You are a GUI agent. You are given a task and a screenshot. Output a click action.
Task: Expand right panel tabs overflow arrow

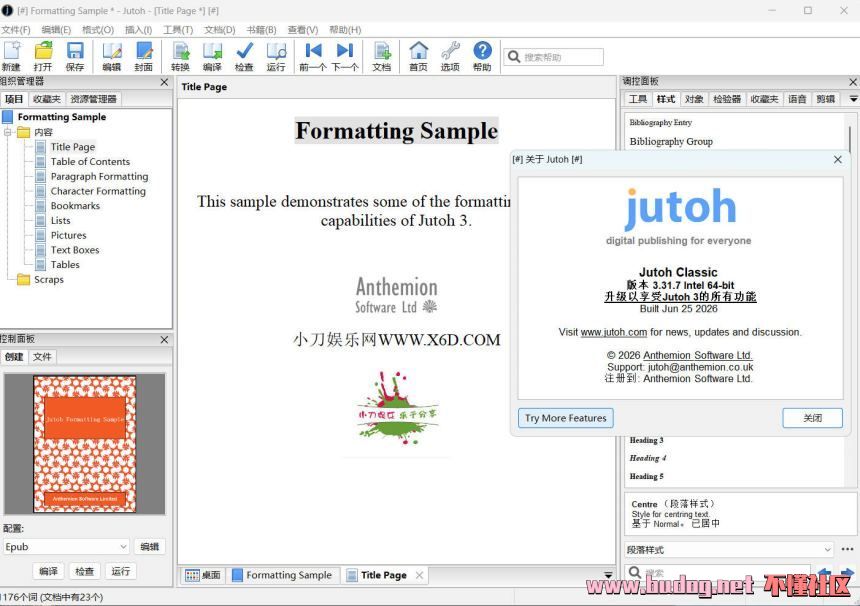[x=853, y=99]
